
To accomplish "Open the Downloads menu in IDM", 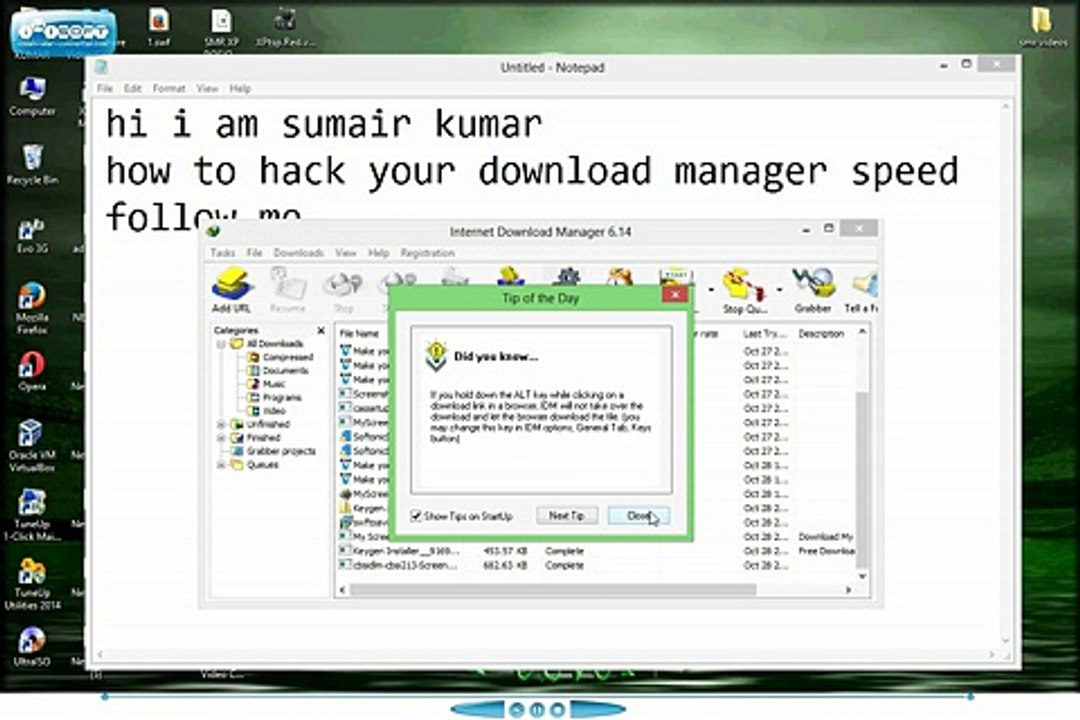I will click(x=298, y=253).
